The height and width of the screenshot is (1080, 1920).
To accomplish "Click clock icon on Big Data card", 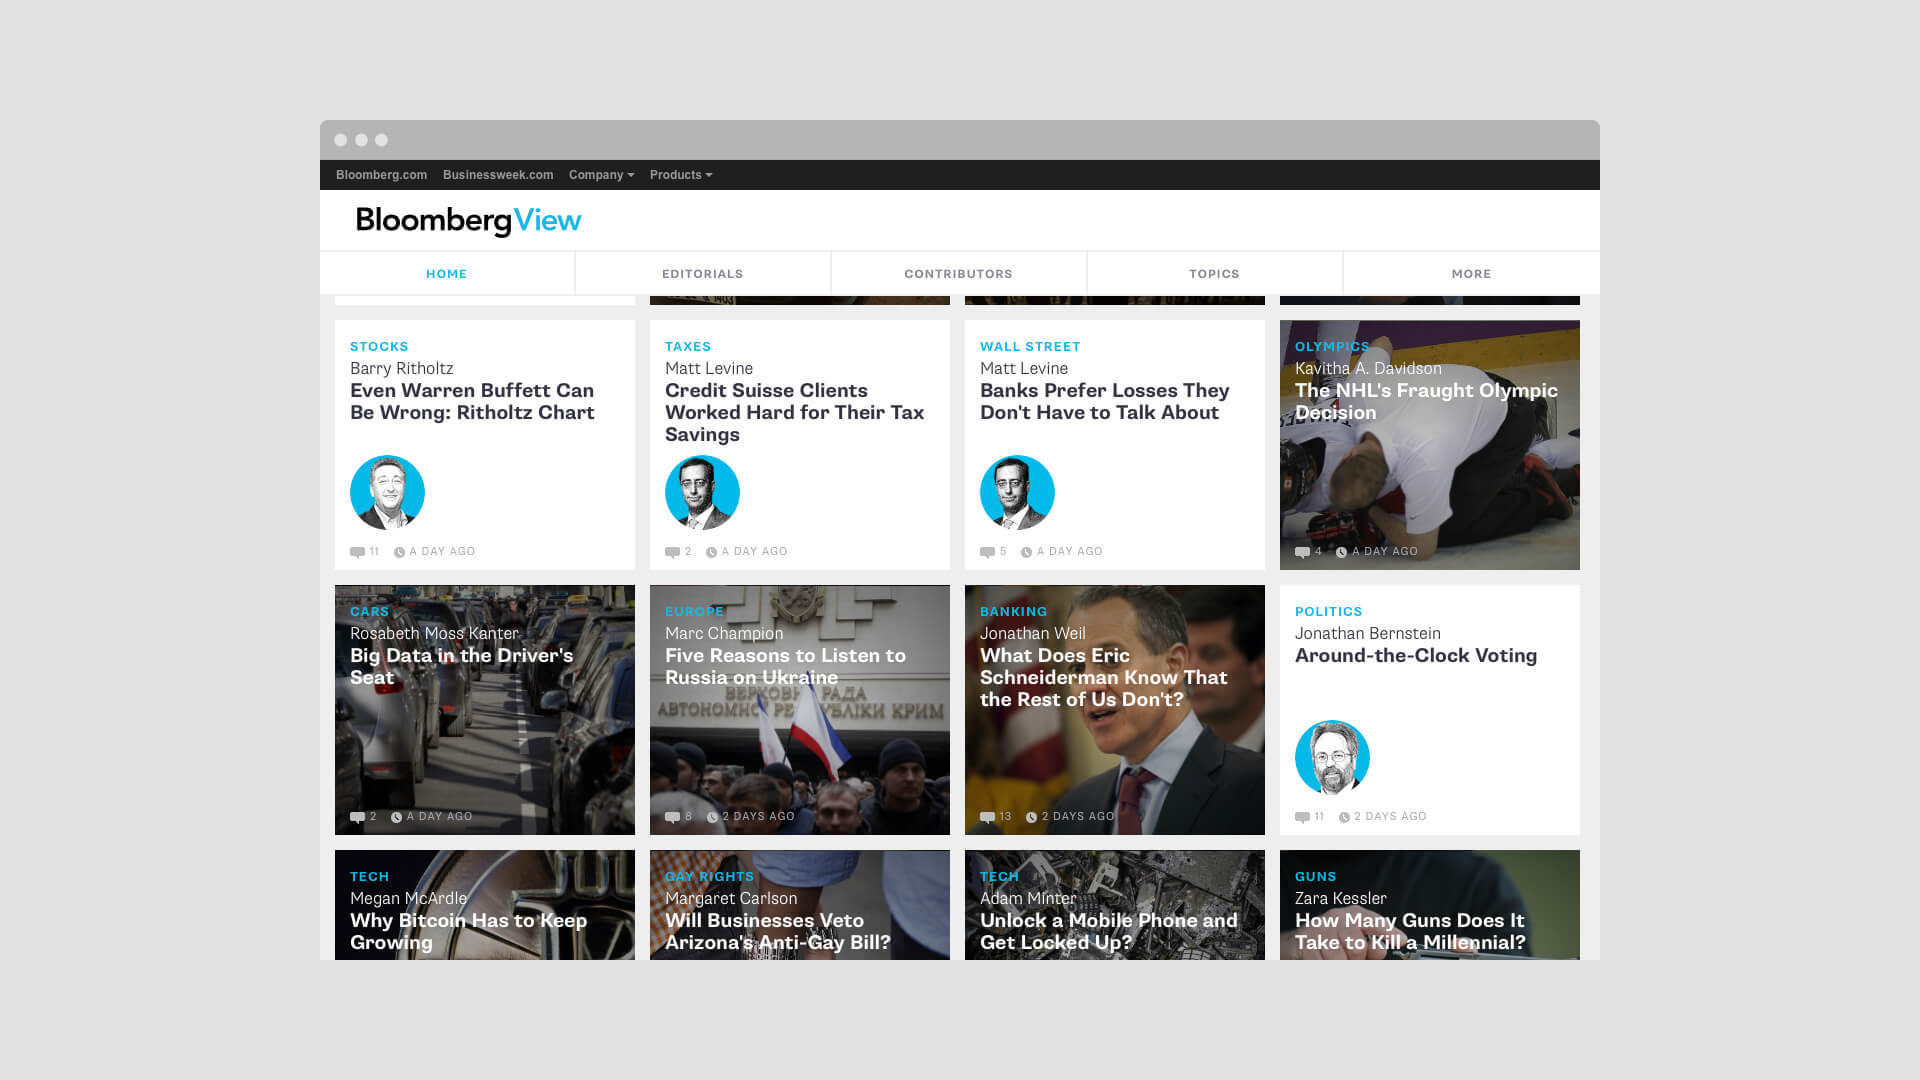I will tap(396, 817).
